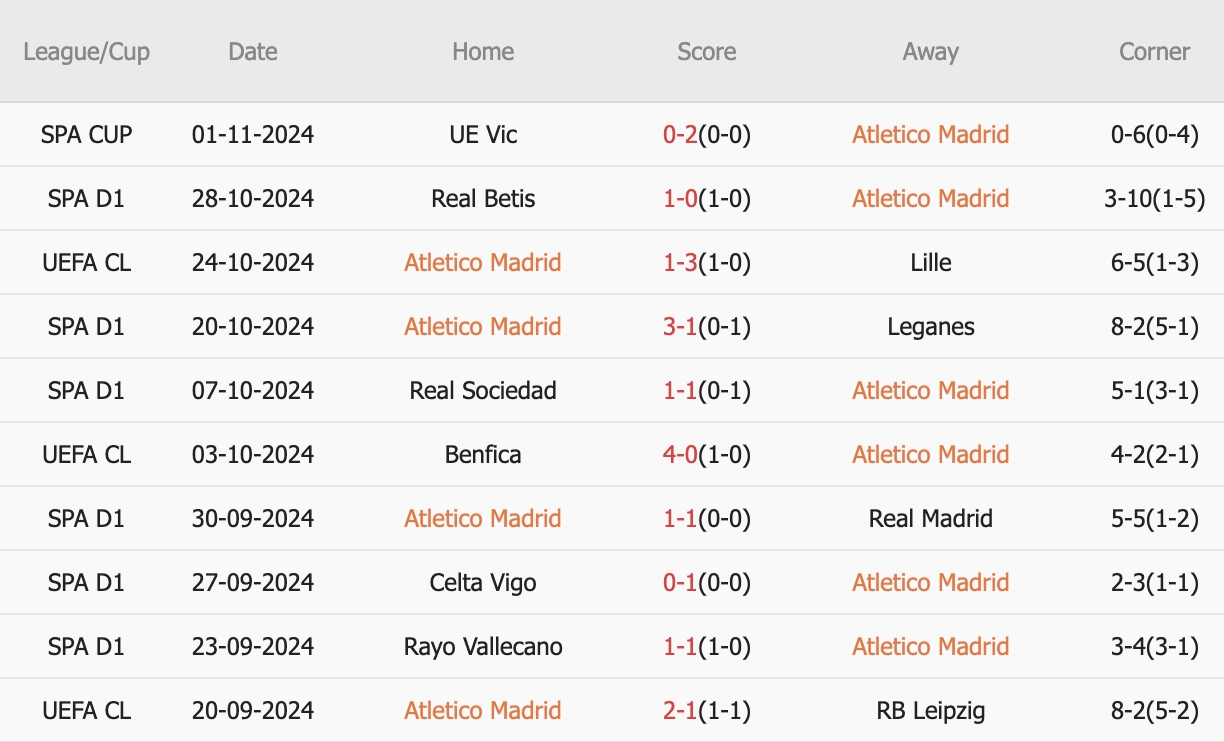The image size is (1224, 742).
Task: Open the Celta Vigo team link
Action: [483, 583]
